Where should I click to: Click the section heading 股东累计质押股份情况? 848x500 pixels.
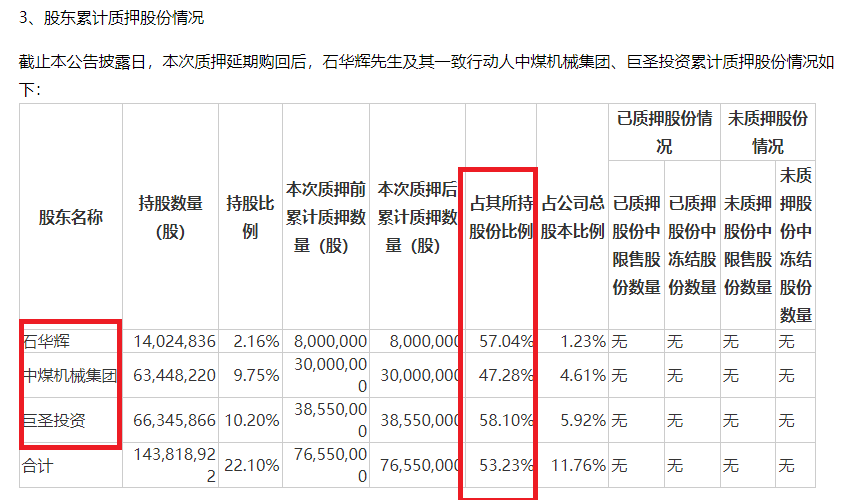(x=116, y=19)
